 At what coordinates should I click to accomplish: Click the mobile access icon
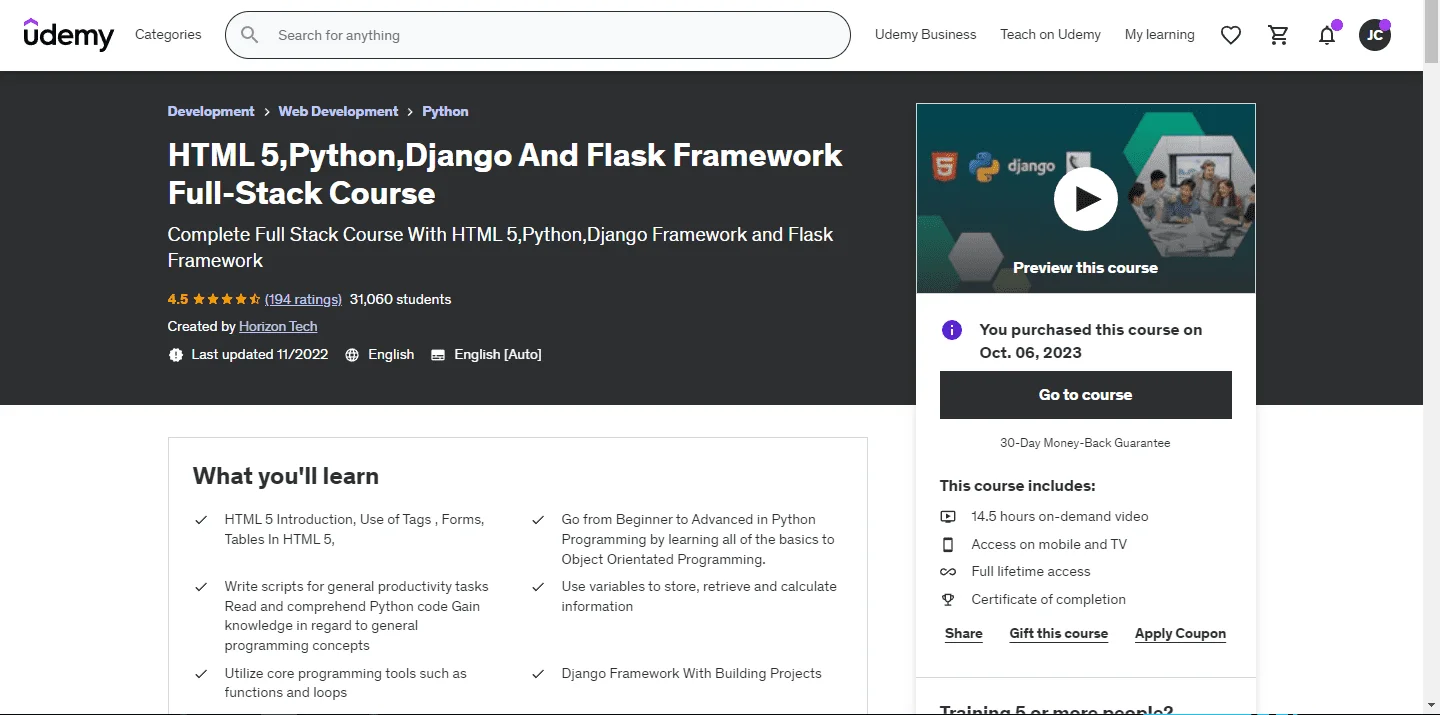click(948, 545)
